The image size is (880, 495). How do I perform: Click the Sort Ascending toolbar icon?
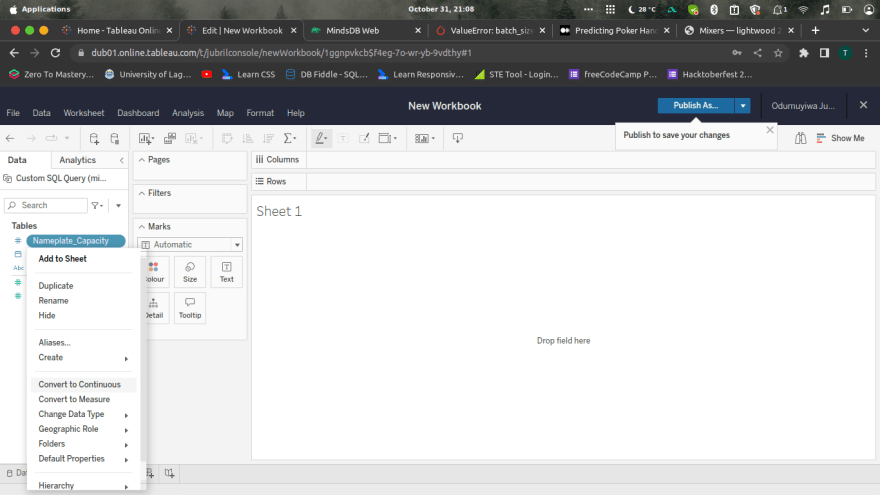click(x=248, y=138)
